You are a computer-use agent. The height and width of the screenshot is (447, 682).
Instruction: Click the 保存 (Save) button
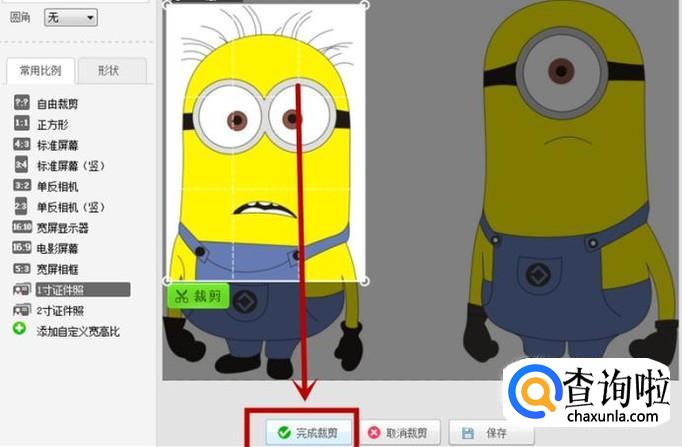click(x=486, y=432)
